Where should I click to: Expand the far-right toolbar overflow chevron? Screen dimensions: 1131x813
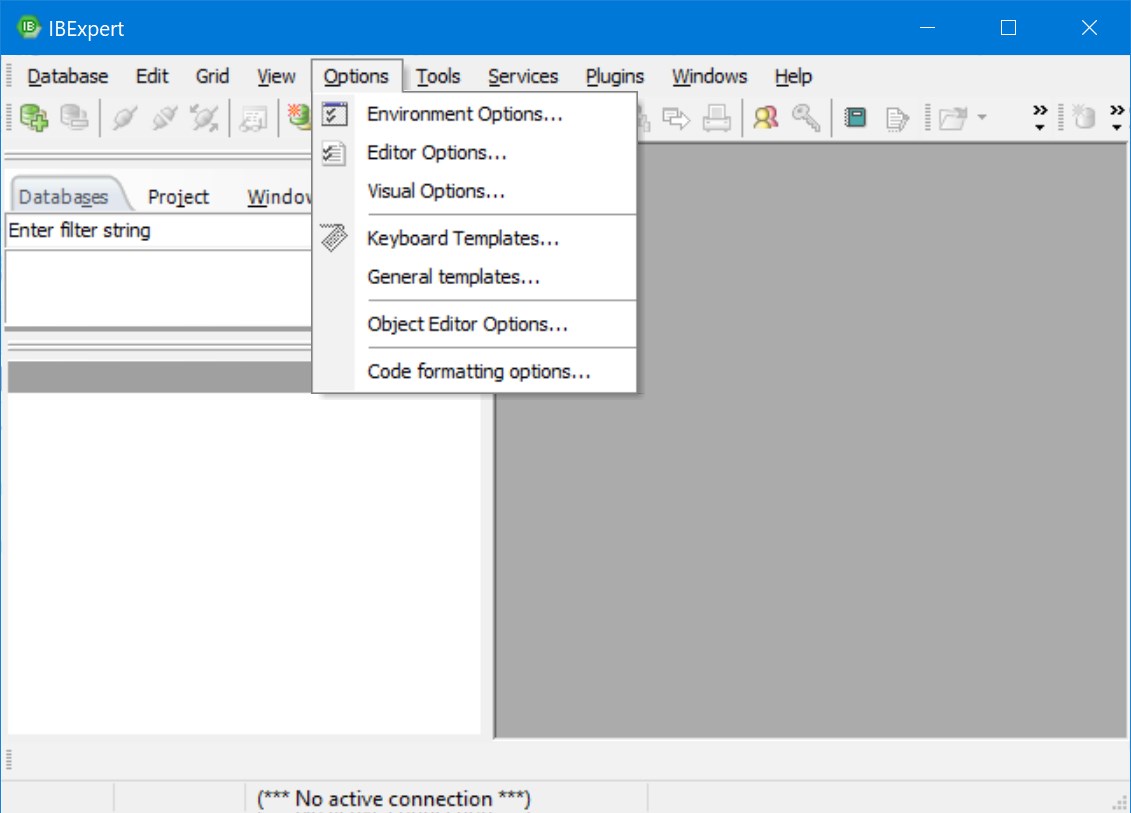[1117, 118]
